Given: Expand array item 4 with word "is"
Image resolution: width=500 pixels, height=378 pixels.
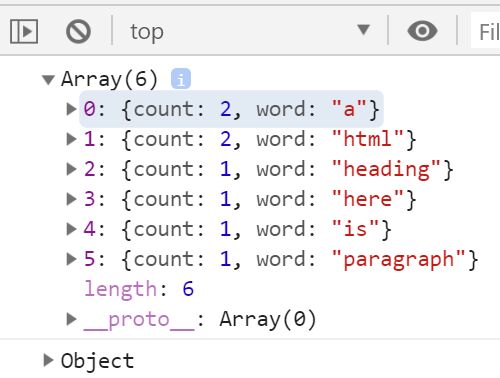Looking at the screenshot, I should (x=71, y=229).
